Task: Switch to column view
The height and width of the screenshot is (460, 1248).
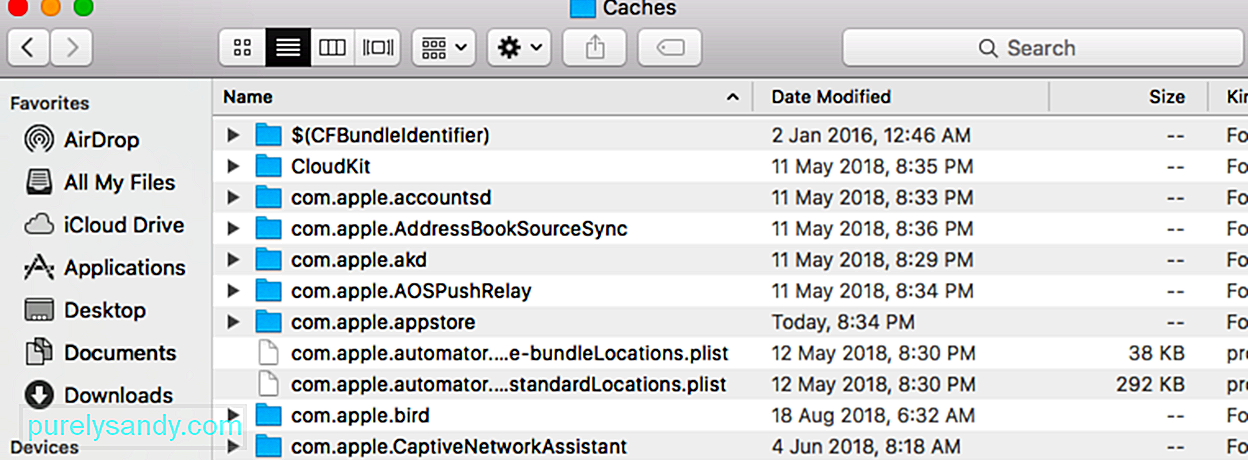Action: [332, 47]
